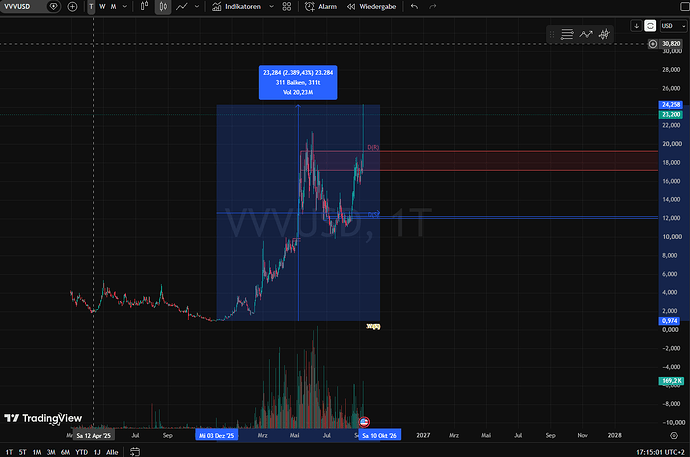Undo the last chart action
This screenshot has width=690, height=457.
coord(414,7)
